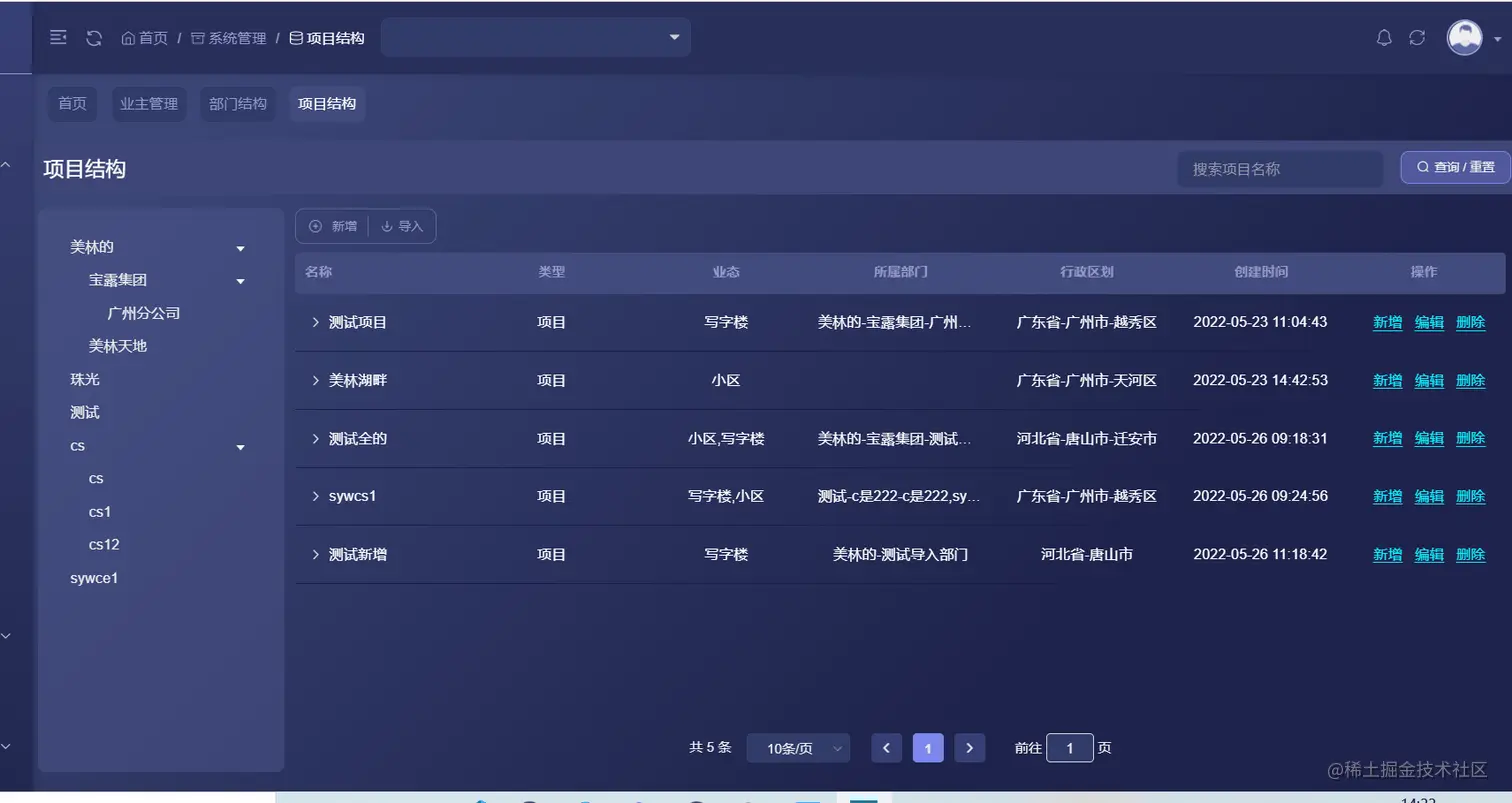Click the refresh icon near the bell

tap(1417, 37)
